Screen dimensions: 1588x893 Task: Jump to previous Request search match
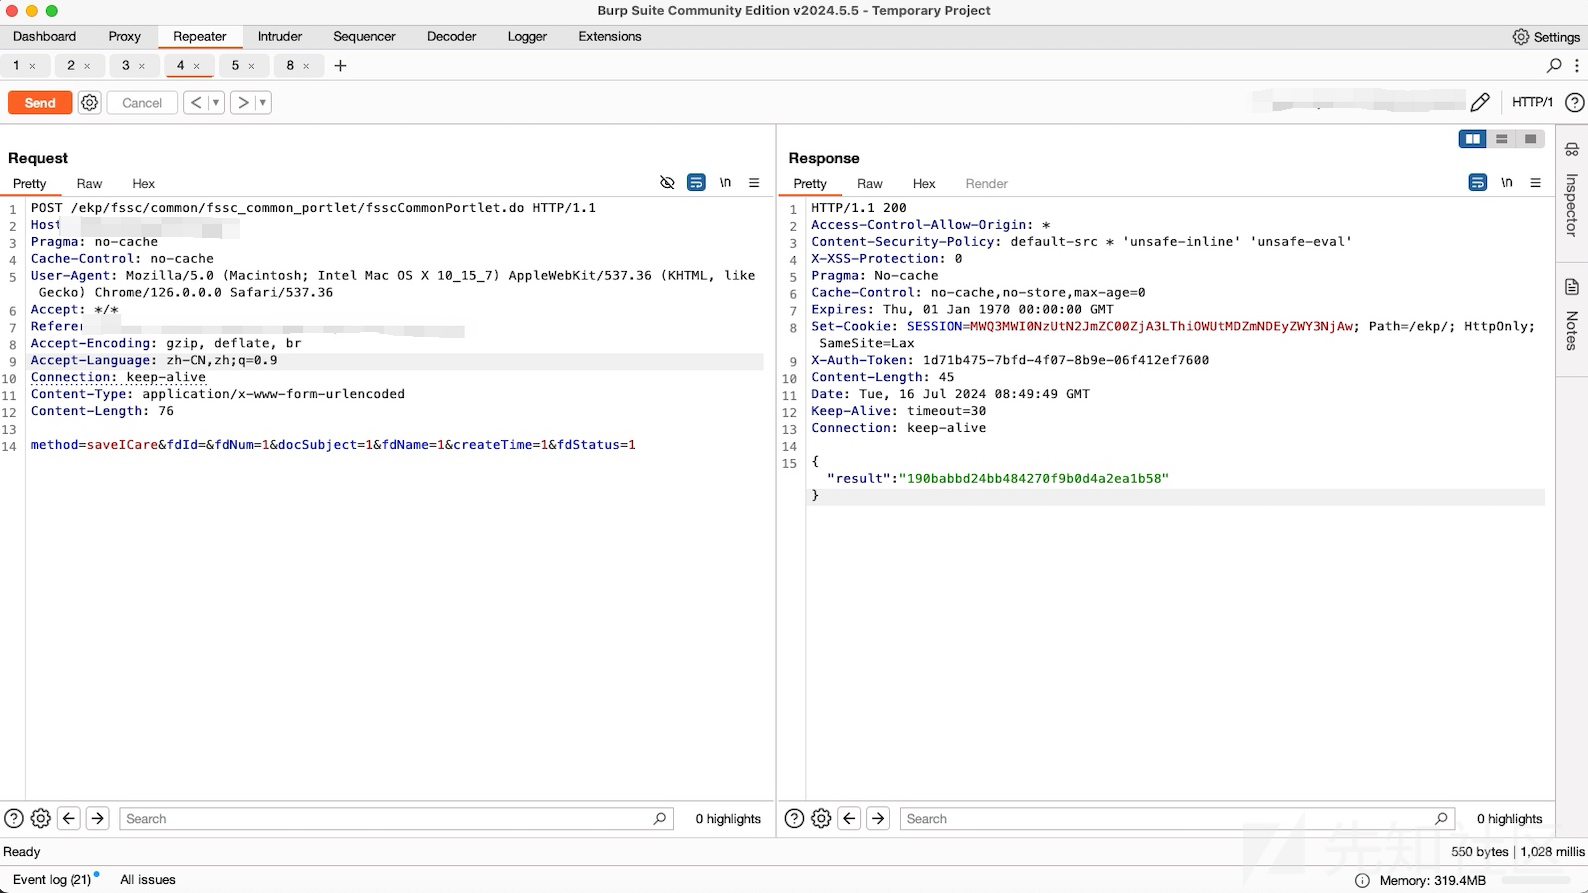coord(69,818)
